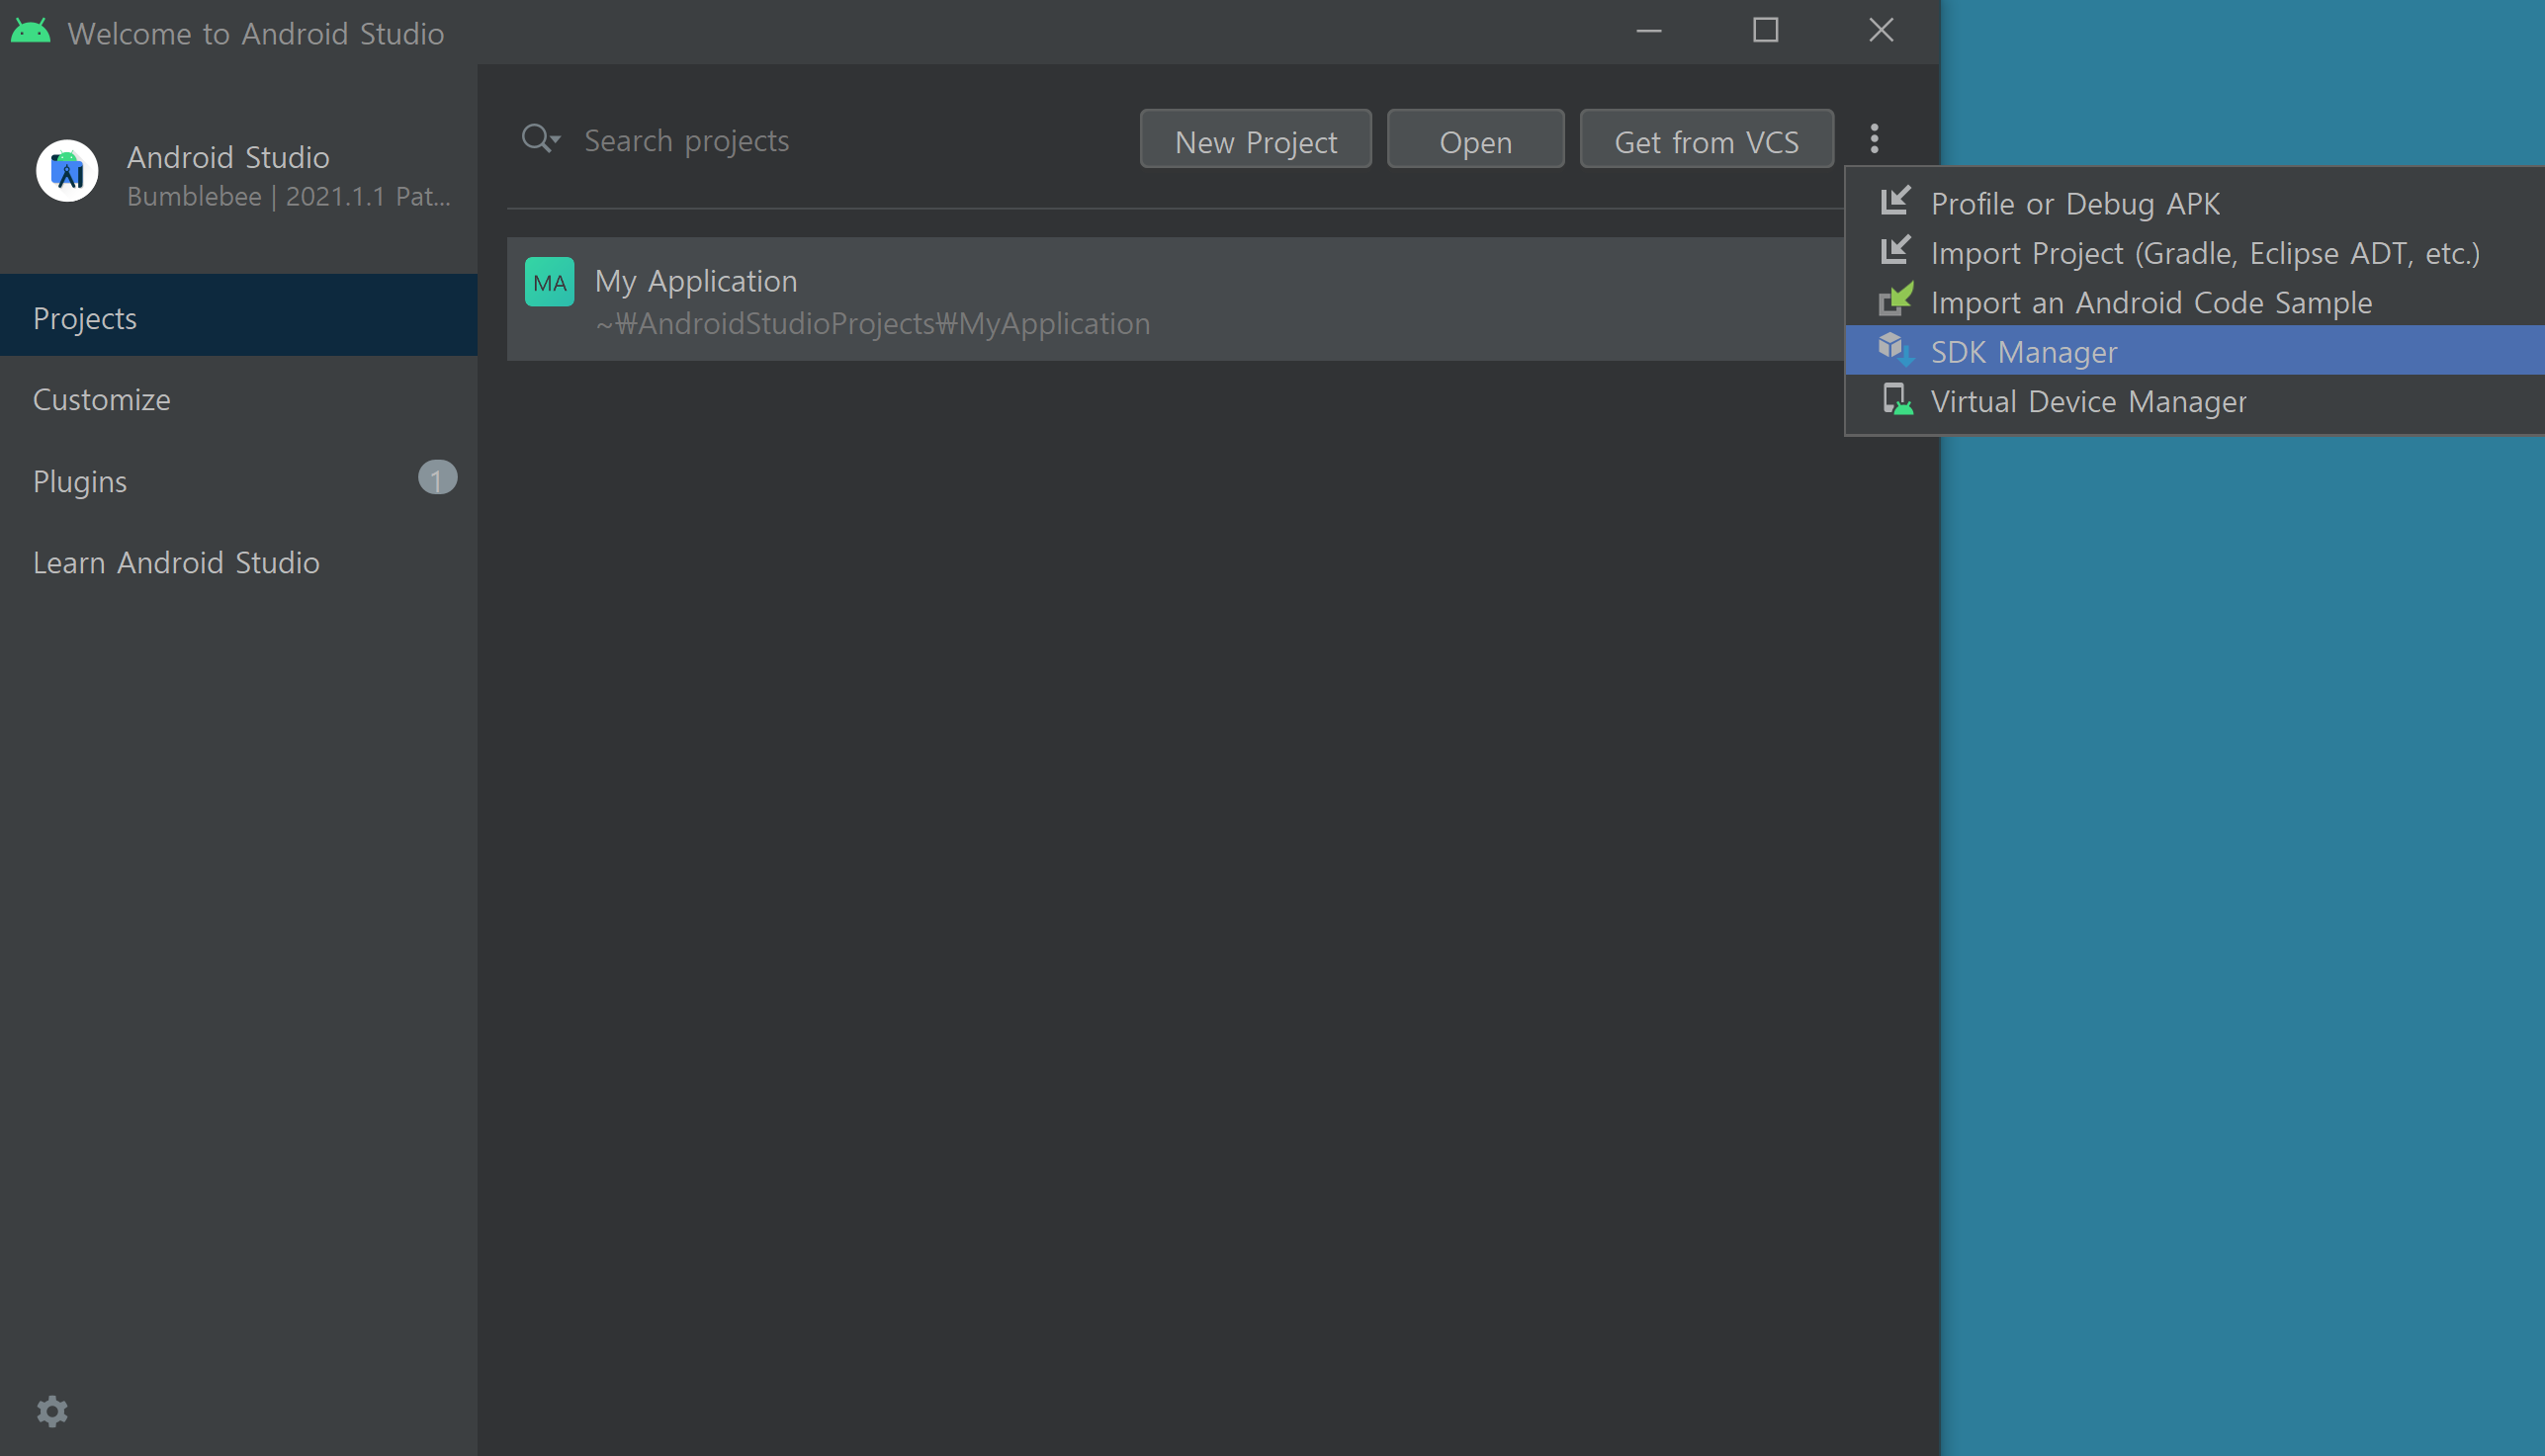Click the Profile or Debug APK icon
The image size is (2545, 1456).
click(1895, 202)
